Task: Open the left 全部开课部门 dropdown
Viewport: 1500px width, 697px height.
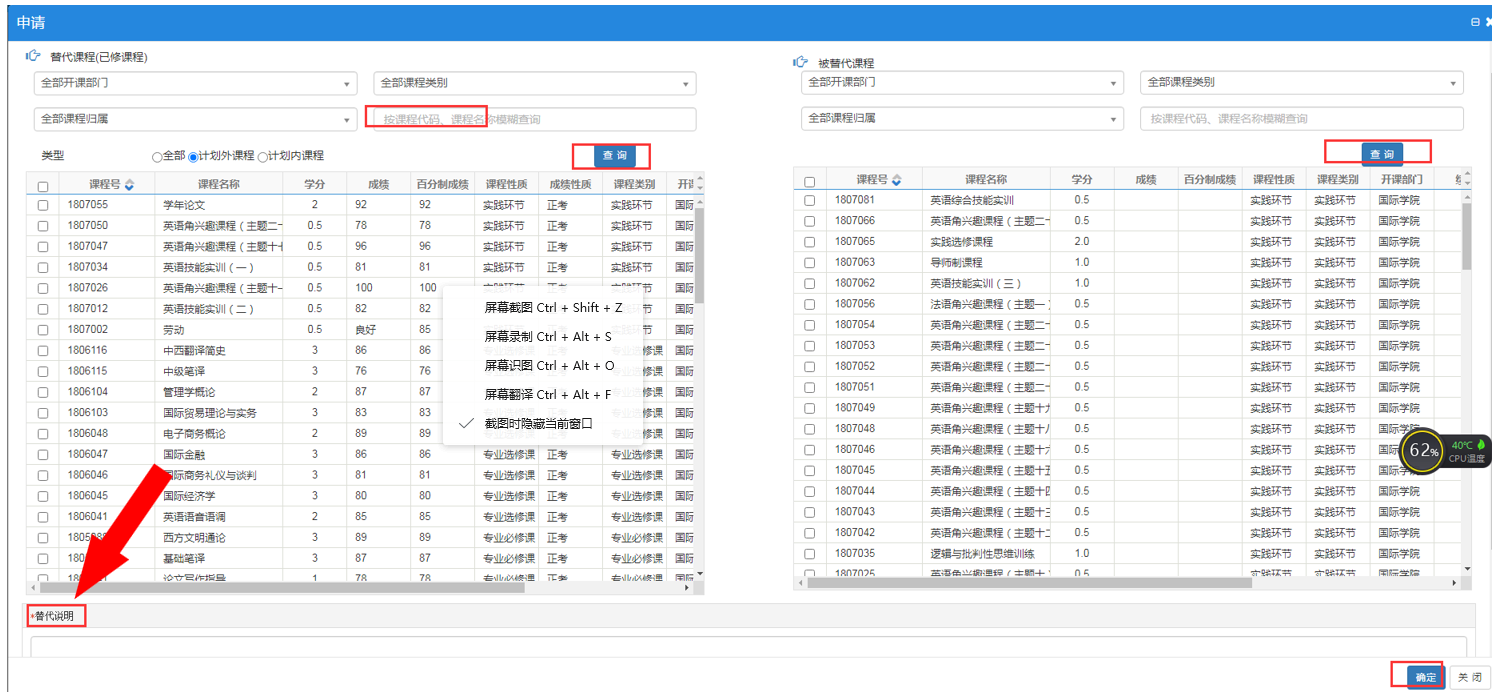Action: [195, 83]
